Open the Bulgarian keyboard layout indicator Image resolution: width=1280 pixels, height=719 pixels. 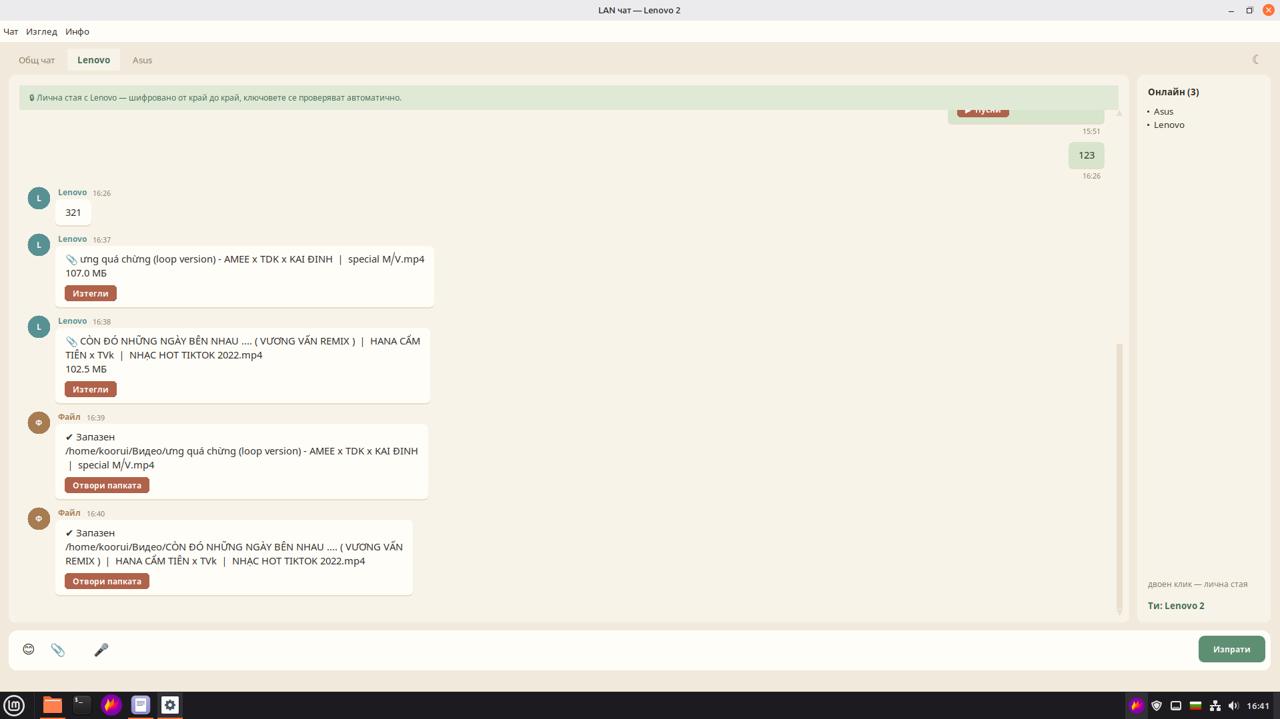1195,706
